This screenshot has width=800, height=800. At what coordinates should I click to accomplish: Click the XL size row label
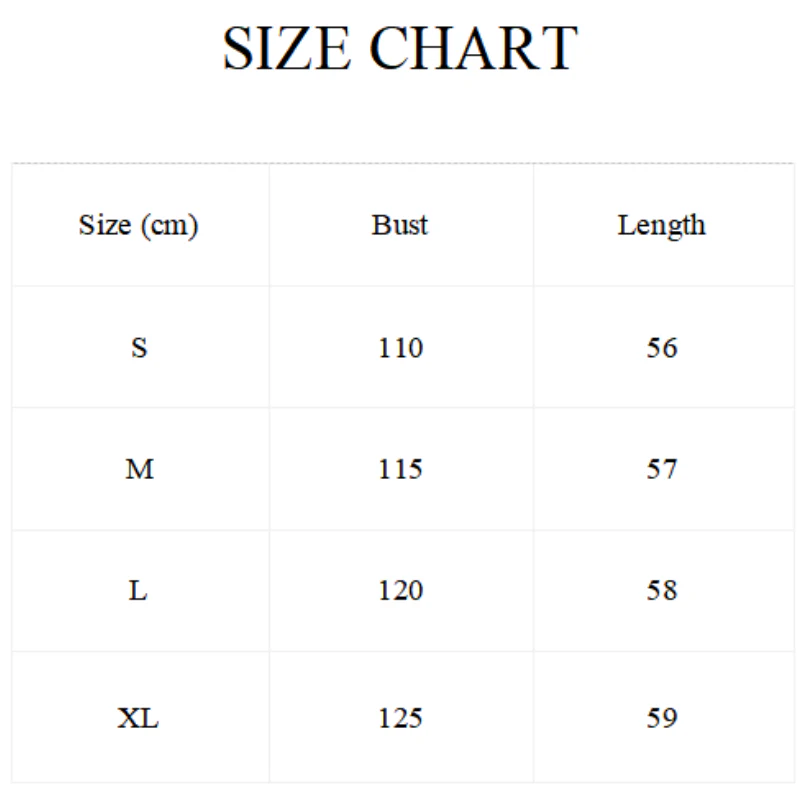[x=139, y=718]
